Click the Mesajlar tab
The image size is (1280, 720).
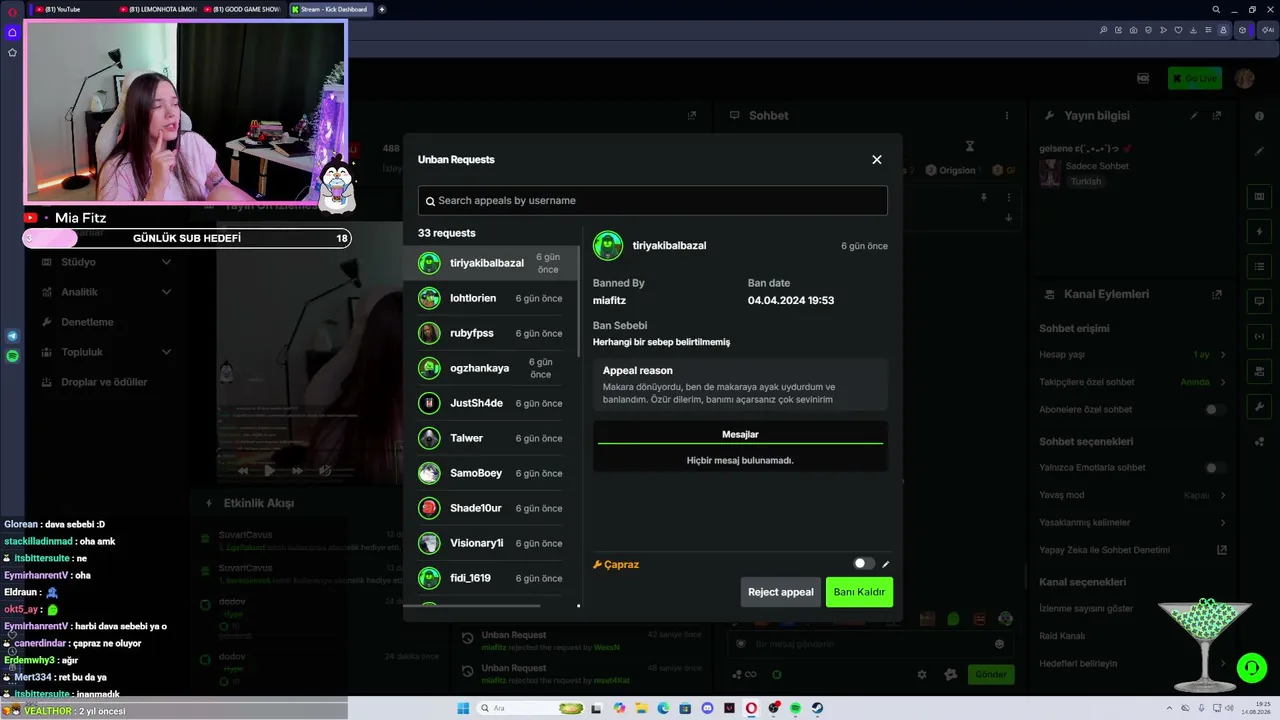point(740,434)
